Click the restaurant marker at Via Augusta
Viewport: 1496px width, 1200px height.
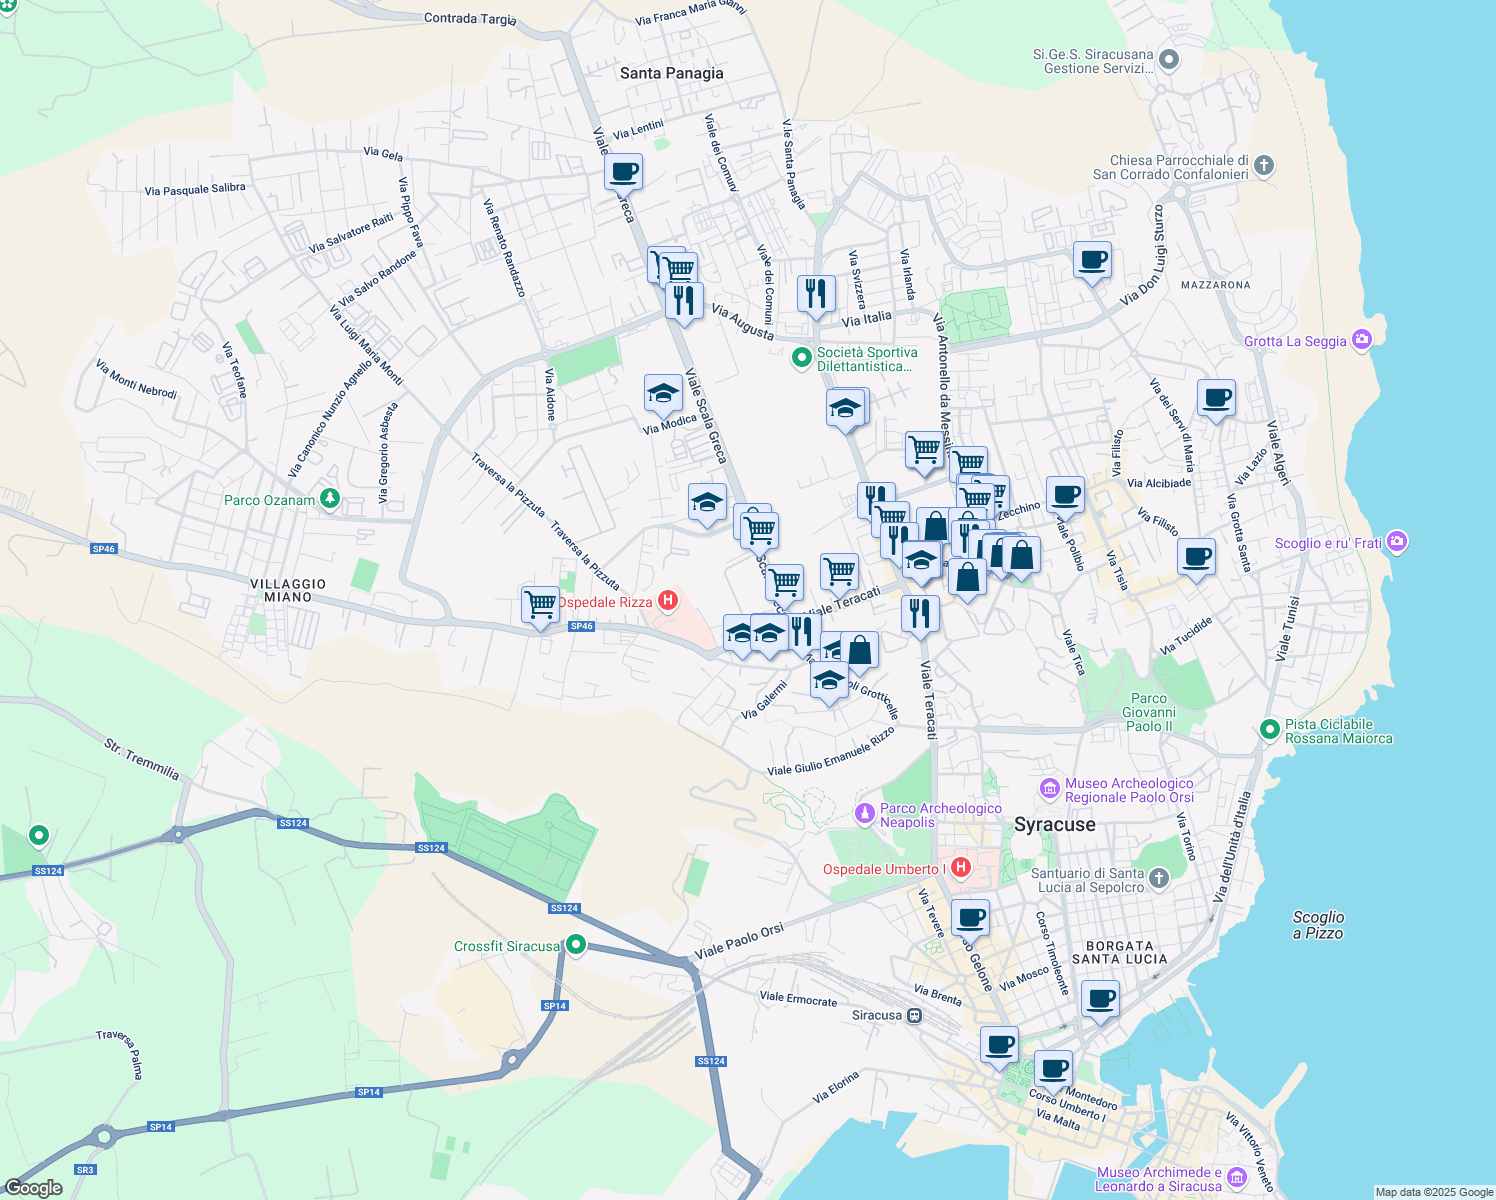pyautogui.click(x=684, y=301)
